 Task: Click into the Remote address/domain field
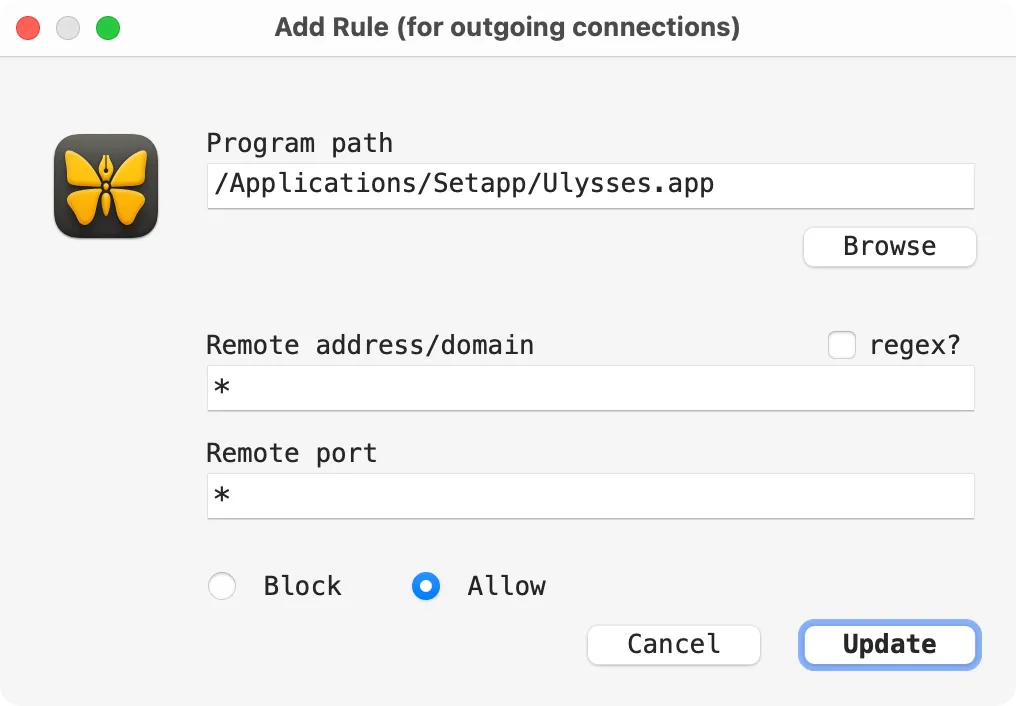pyautogui.click(x=590, y=388)
